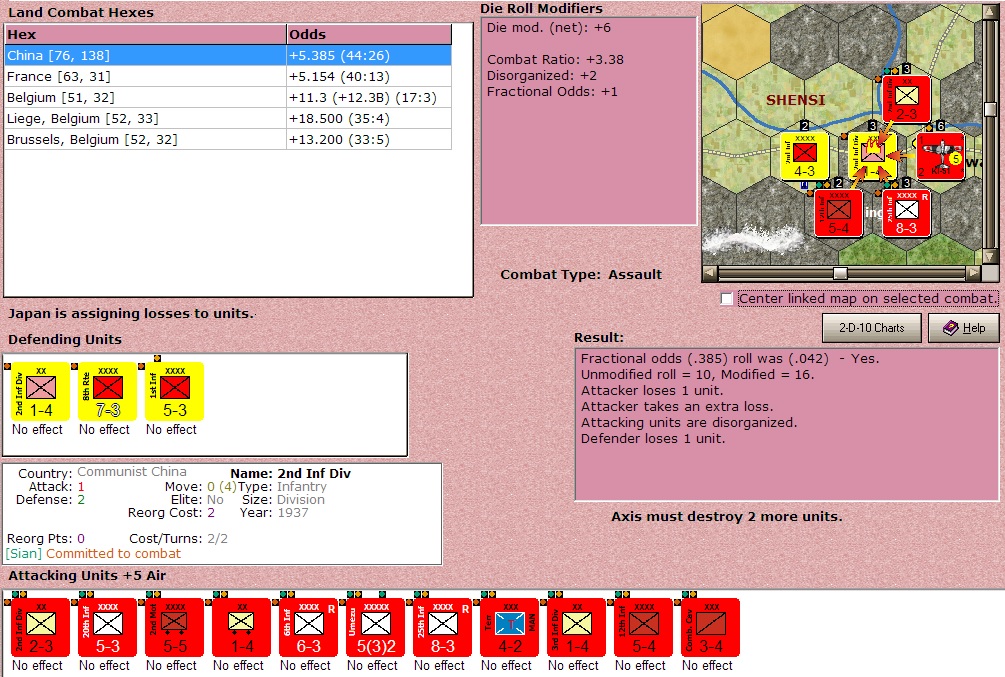The height and width of the screenshot is (677, 1005).
Task: Click the 5-4 red unit on the map
Action: coord(838,213)
